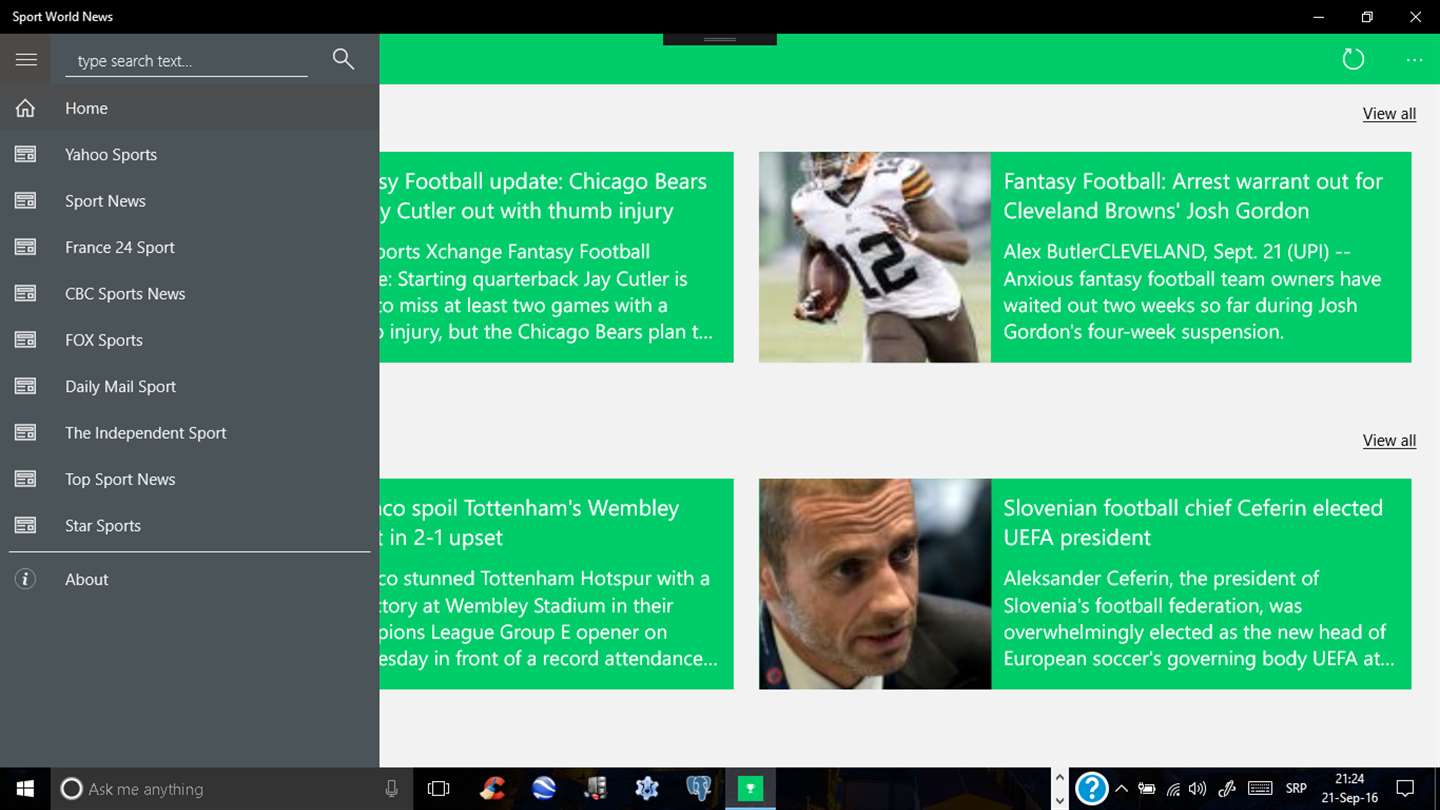Viewport: 1440px width, 810px height.
Task: Focus the 'type search text...' field
Action: click(x=187, y=61)
